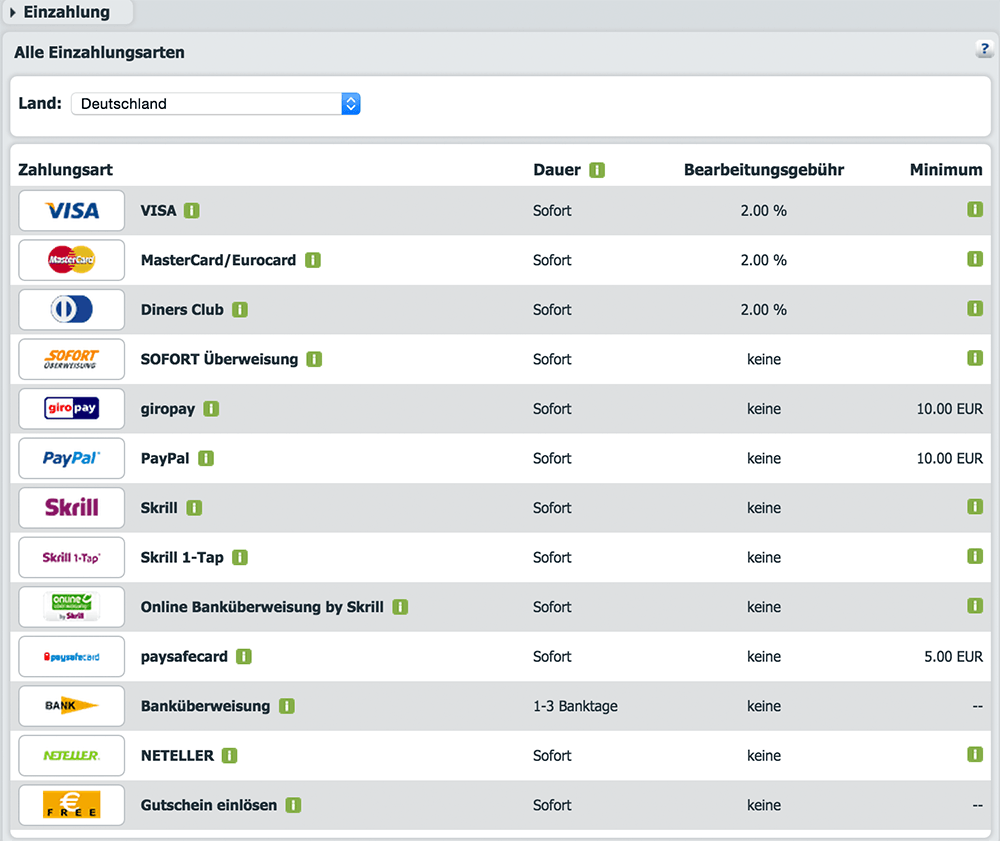
Task: Select the MasterCard logo thumbnail
Action: [71, 260]
